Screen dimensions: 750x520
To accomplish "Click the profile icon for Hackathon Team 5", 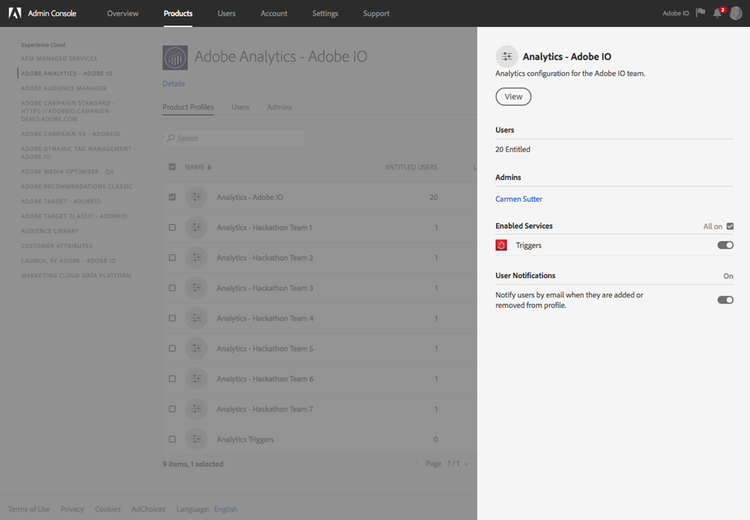I will pos(196,348).
